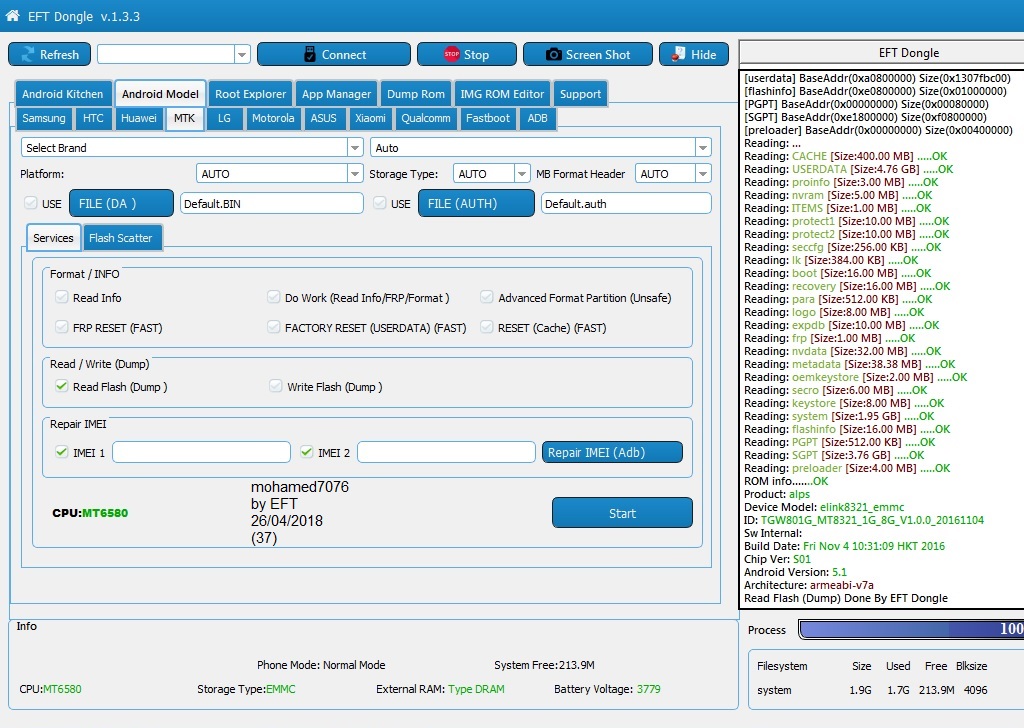Uncheck Read Flash (Dump)
1024x728 pixels.
(62, 386)
